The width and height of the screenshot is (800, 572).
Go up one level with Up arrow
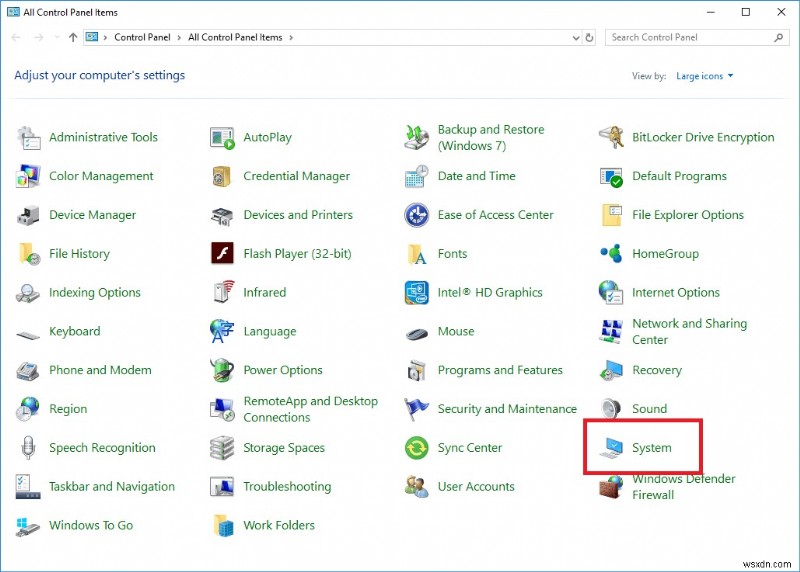[x=73, y=37]
